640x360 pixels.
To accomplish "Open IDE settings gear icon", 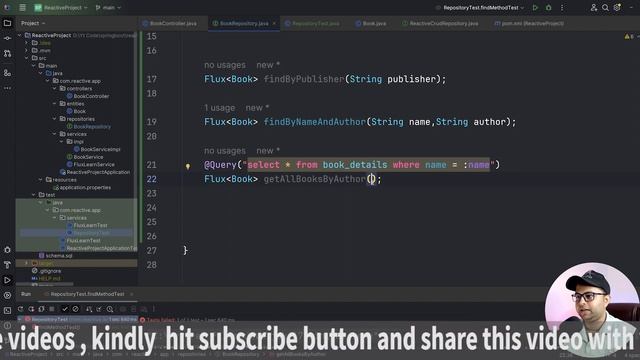I will coord(617,8).
